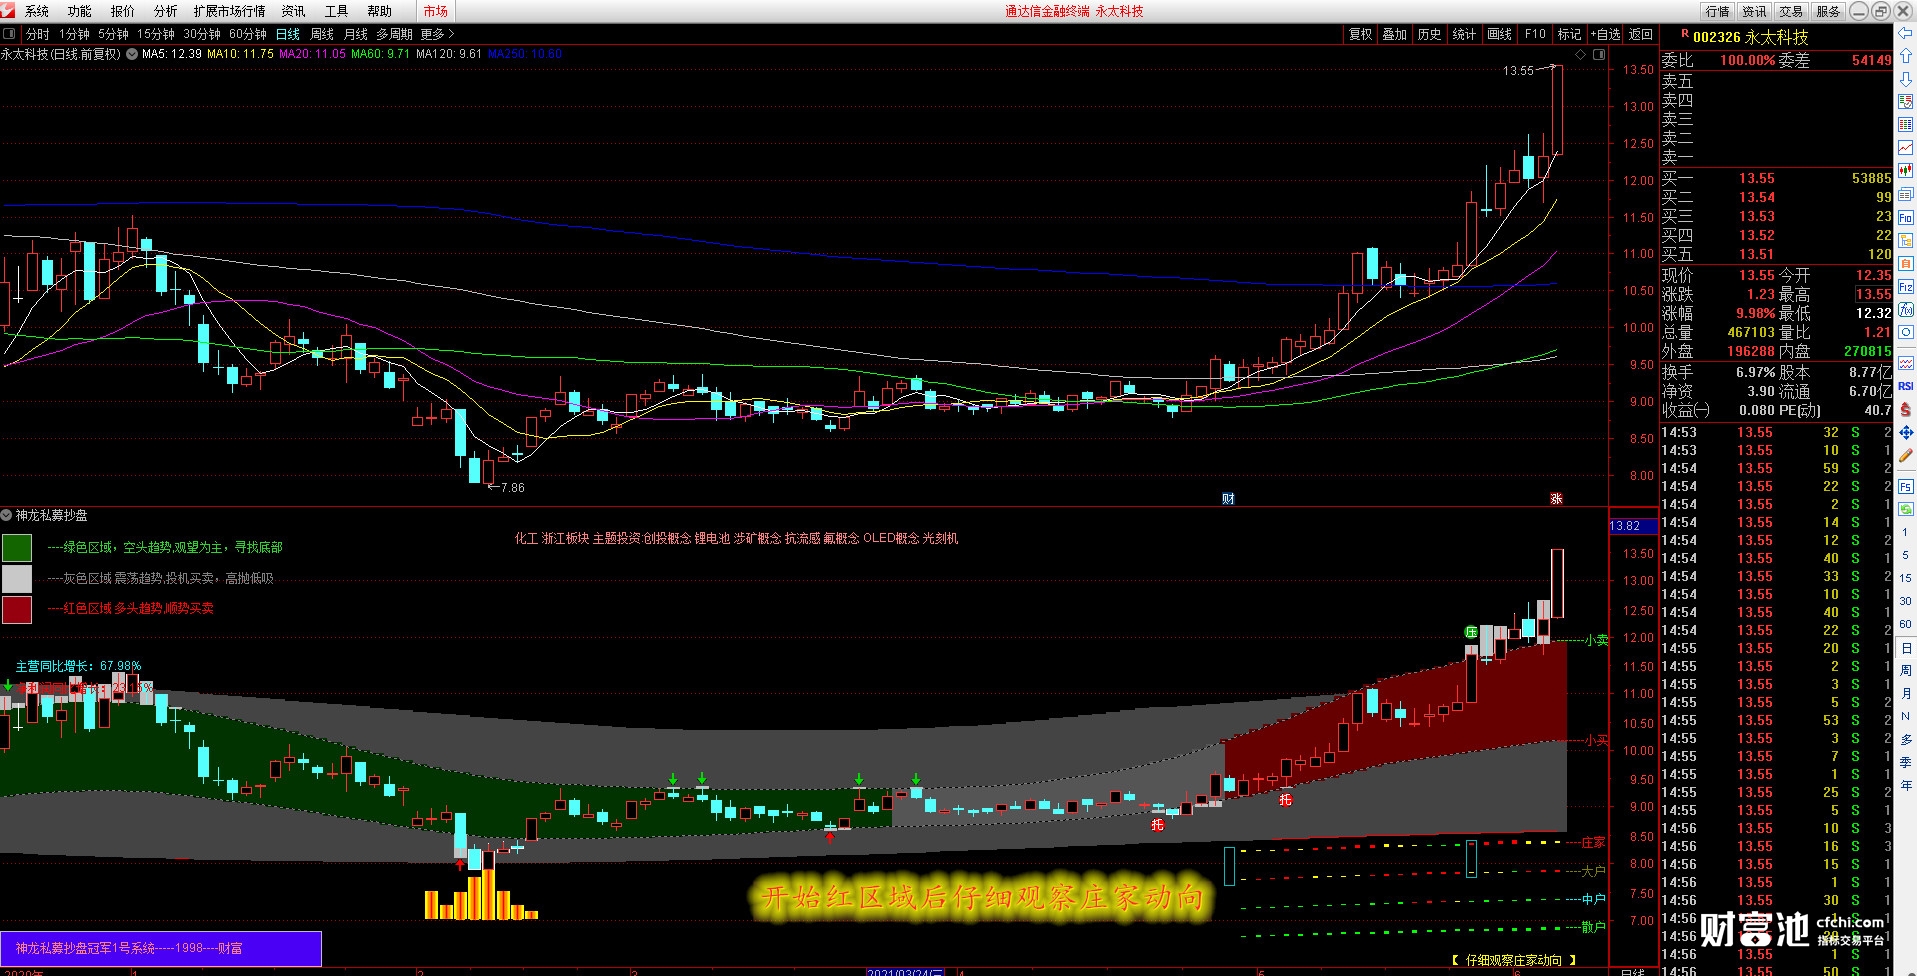Open the 功能 menu

coord(79,11)
